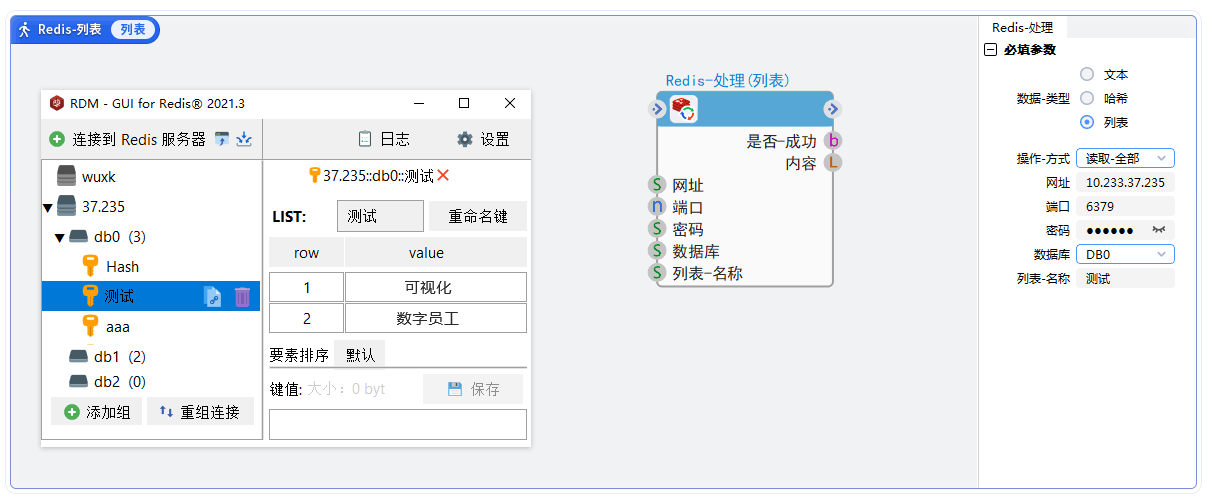Click the node's right flow-output arrow port

[833, 109]
